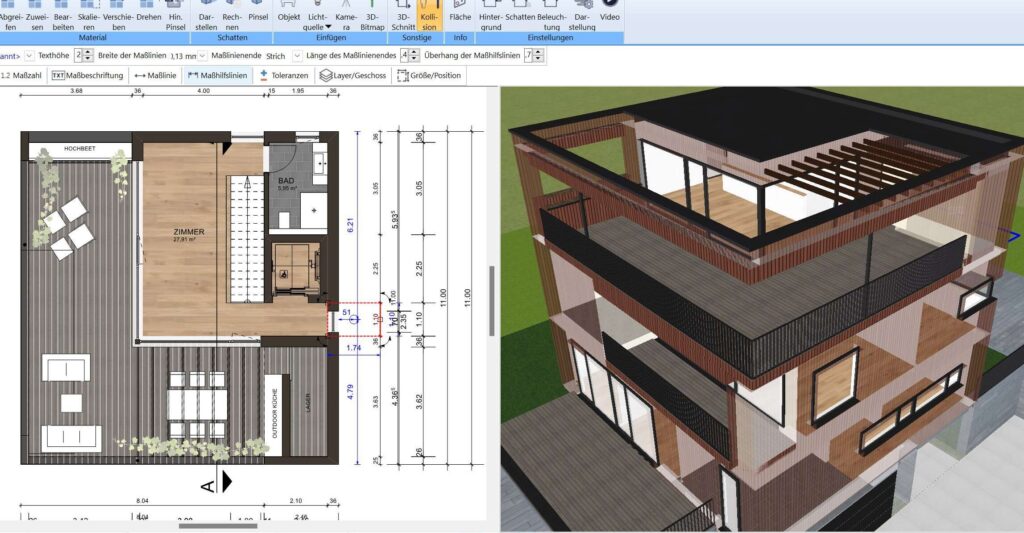Image resolution: width=1024 pixels, height=533 pixels.
Task: Select the Toleranzen tab
Action: coord(284,75)
